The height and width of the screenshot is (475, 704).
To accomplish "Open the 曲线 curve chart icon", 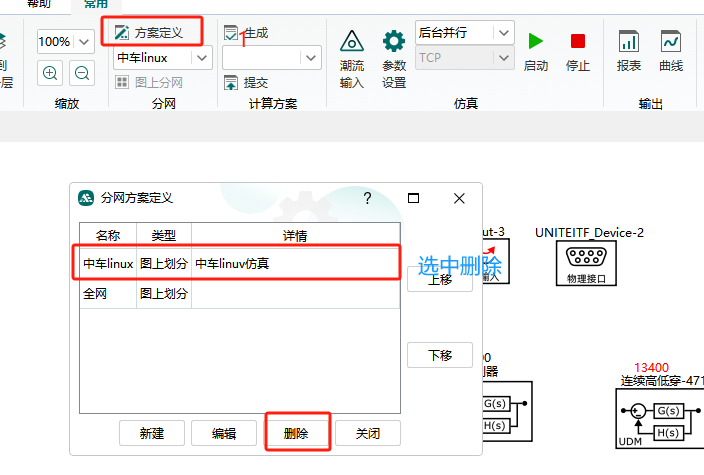I will (671, 52).
